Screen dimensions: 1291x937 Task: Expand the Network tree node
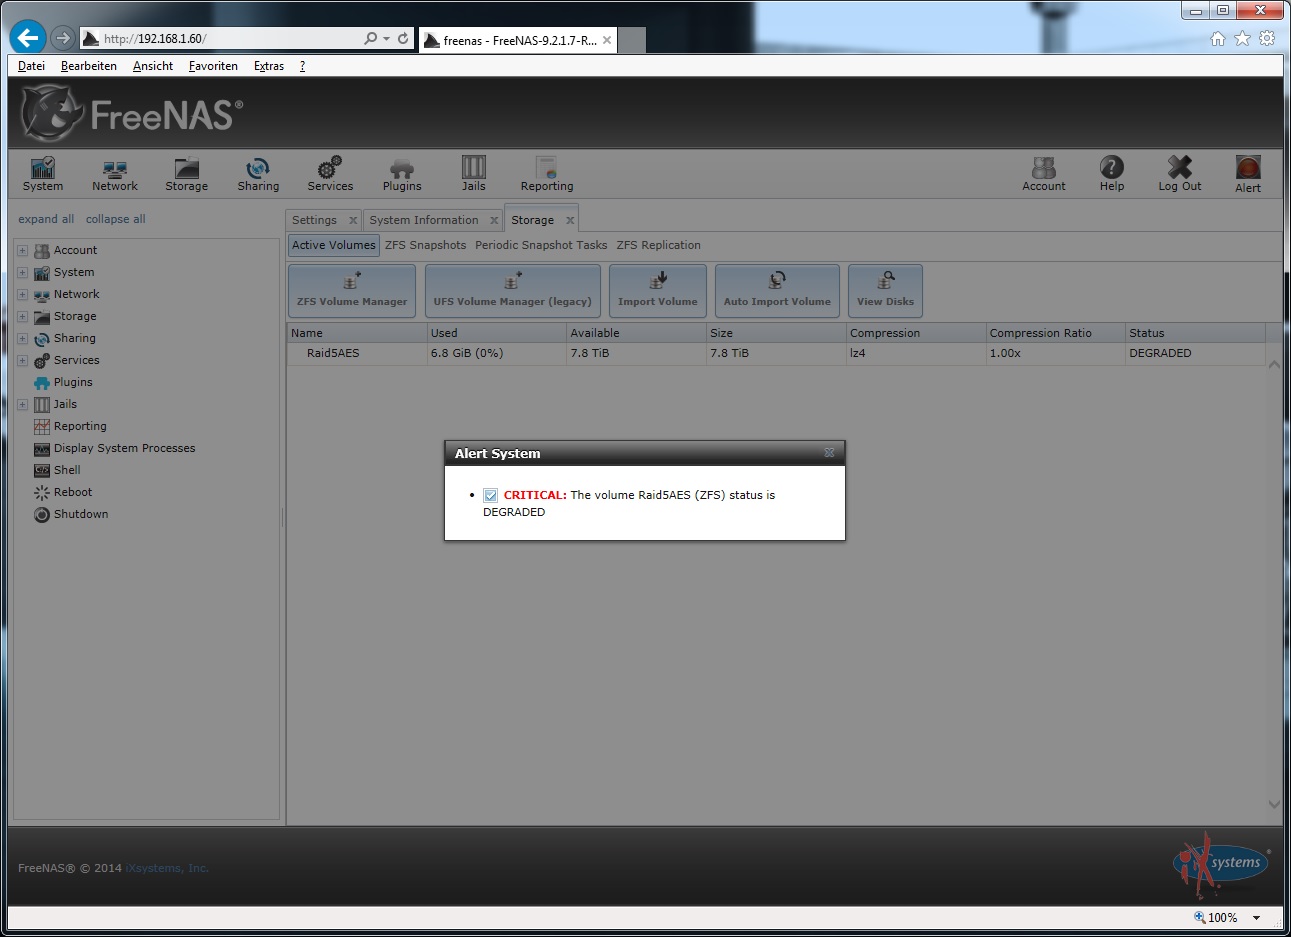point(22,294)
